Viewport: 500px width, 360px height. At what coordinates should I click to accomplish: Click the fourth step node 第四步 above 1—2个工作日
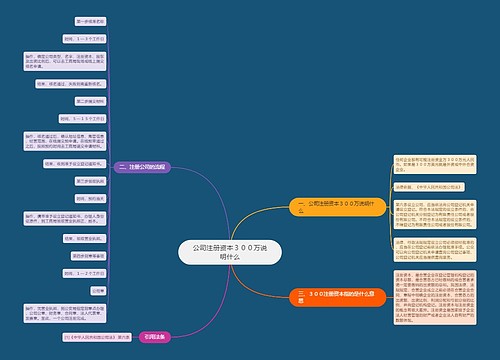pyautogui.click(x=89, y=256)
